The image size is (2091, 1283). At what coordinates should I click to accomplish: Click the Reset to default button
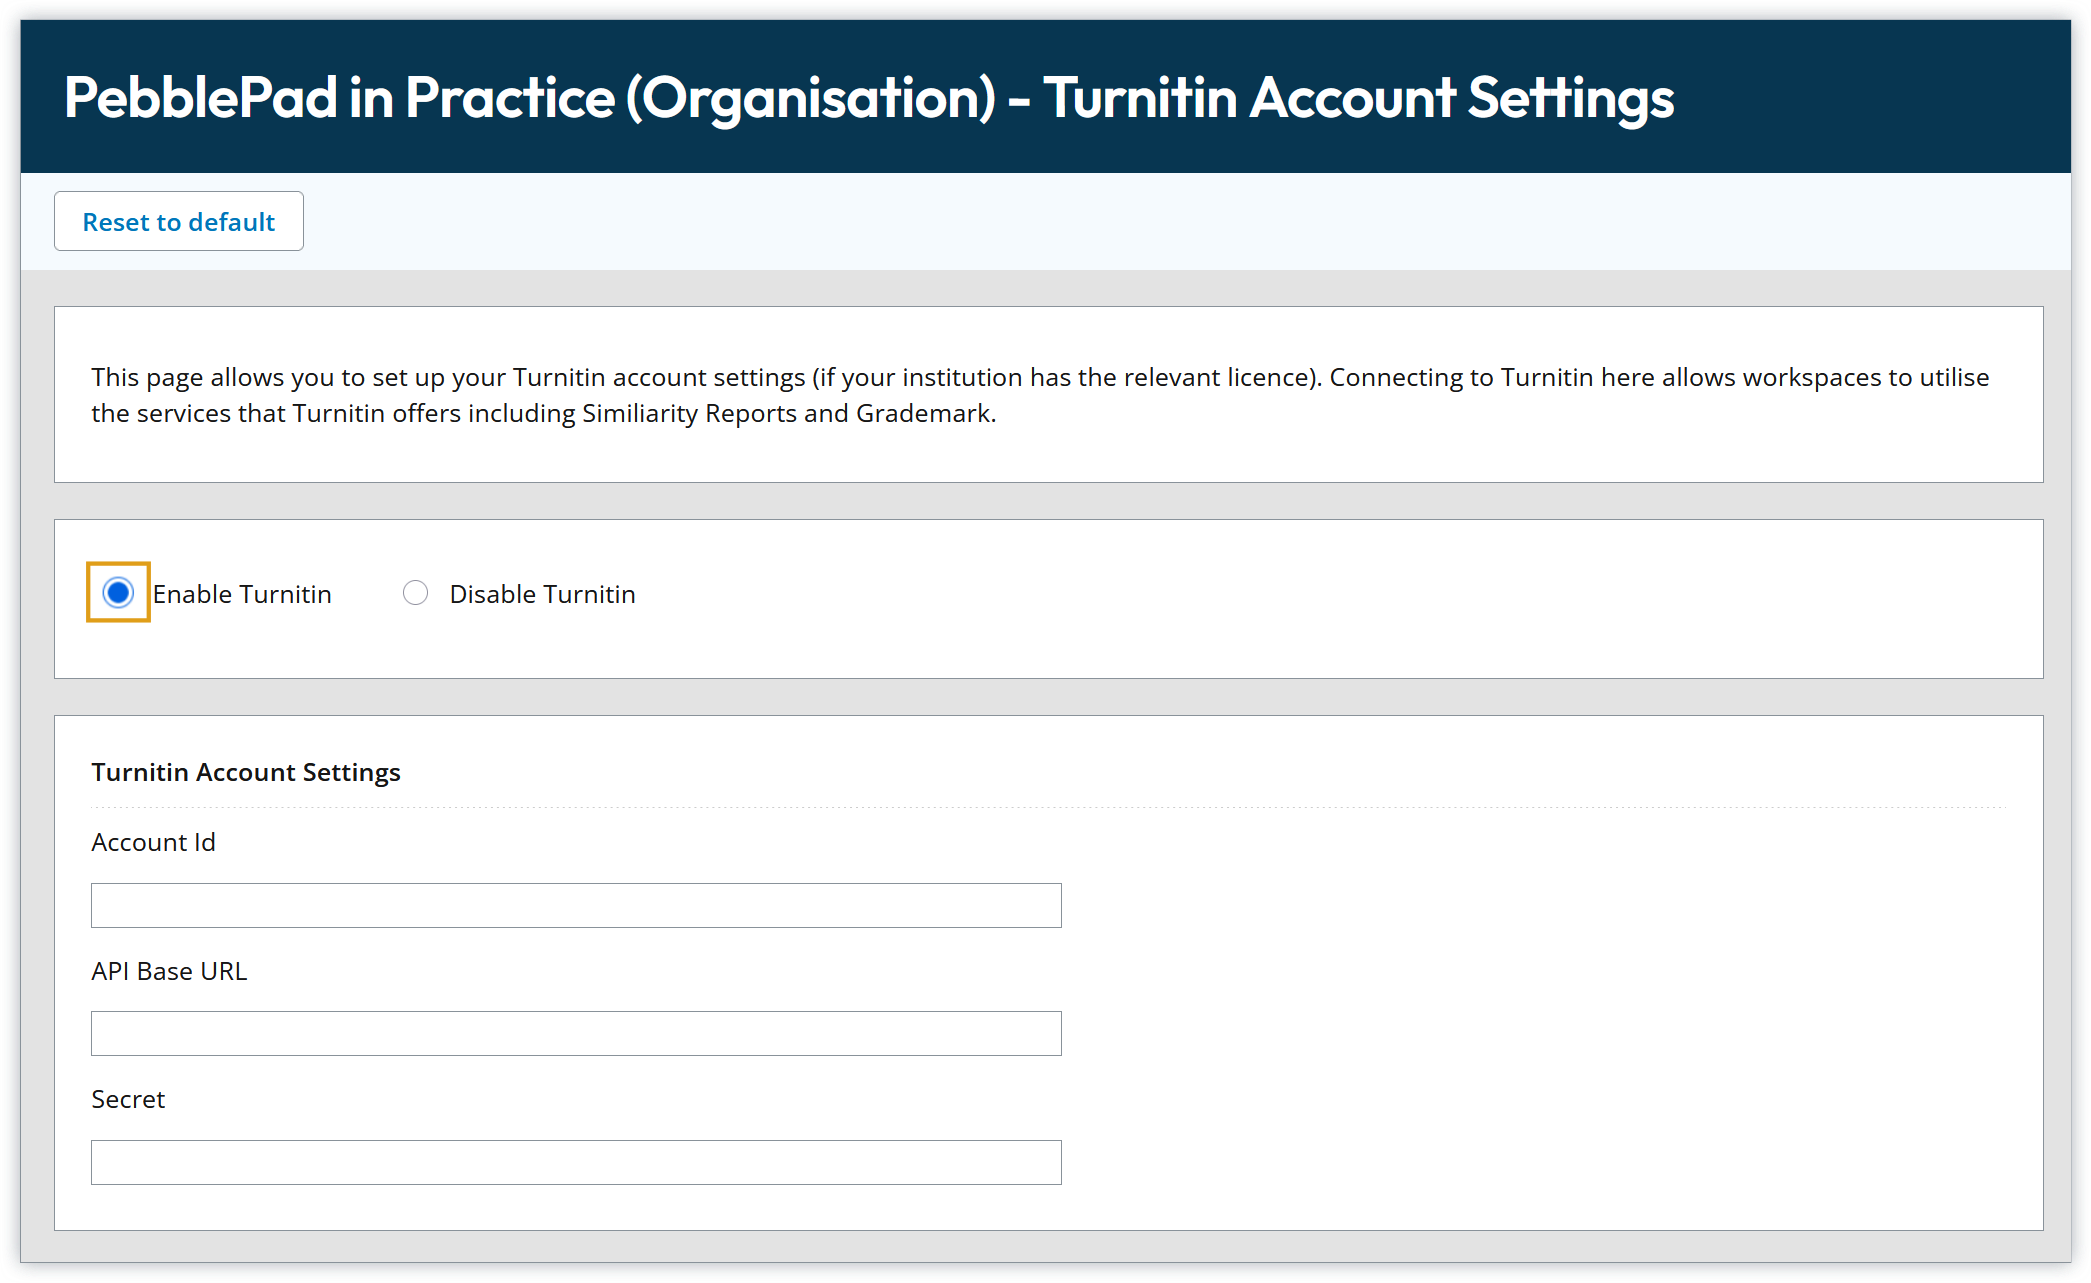[178, 221]
